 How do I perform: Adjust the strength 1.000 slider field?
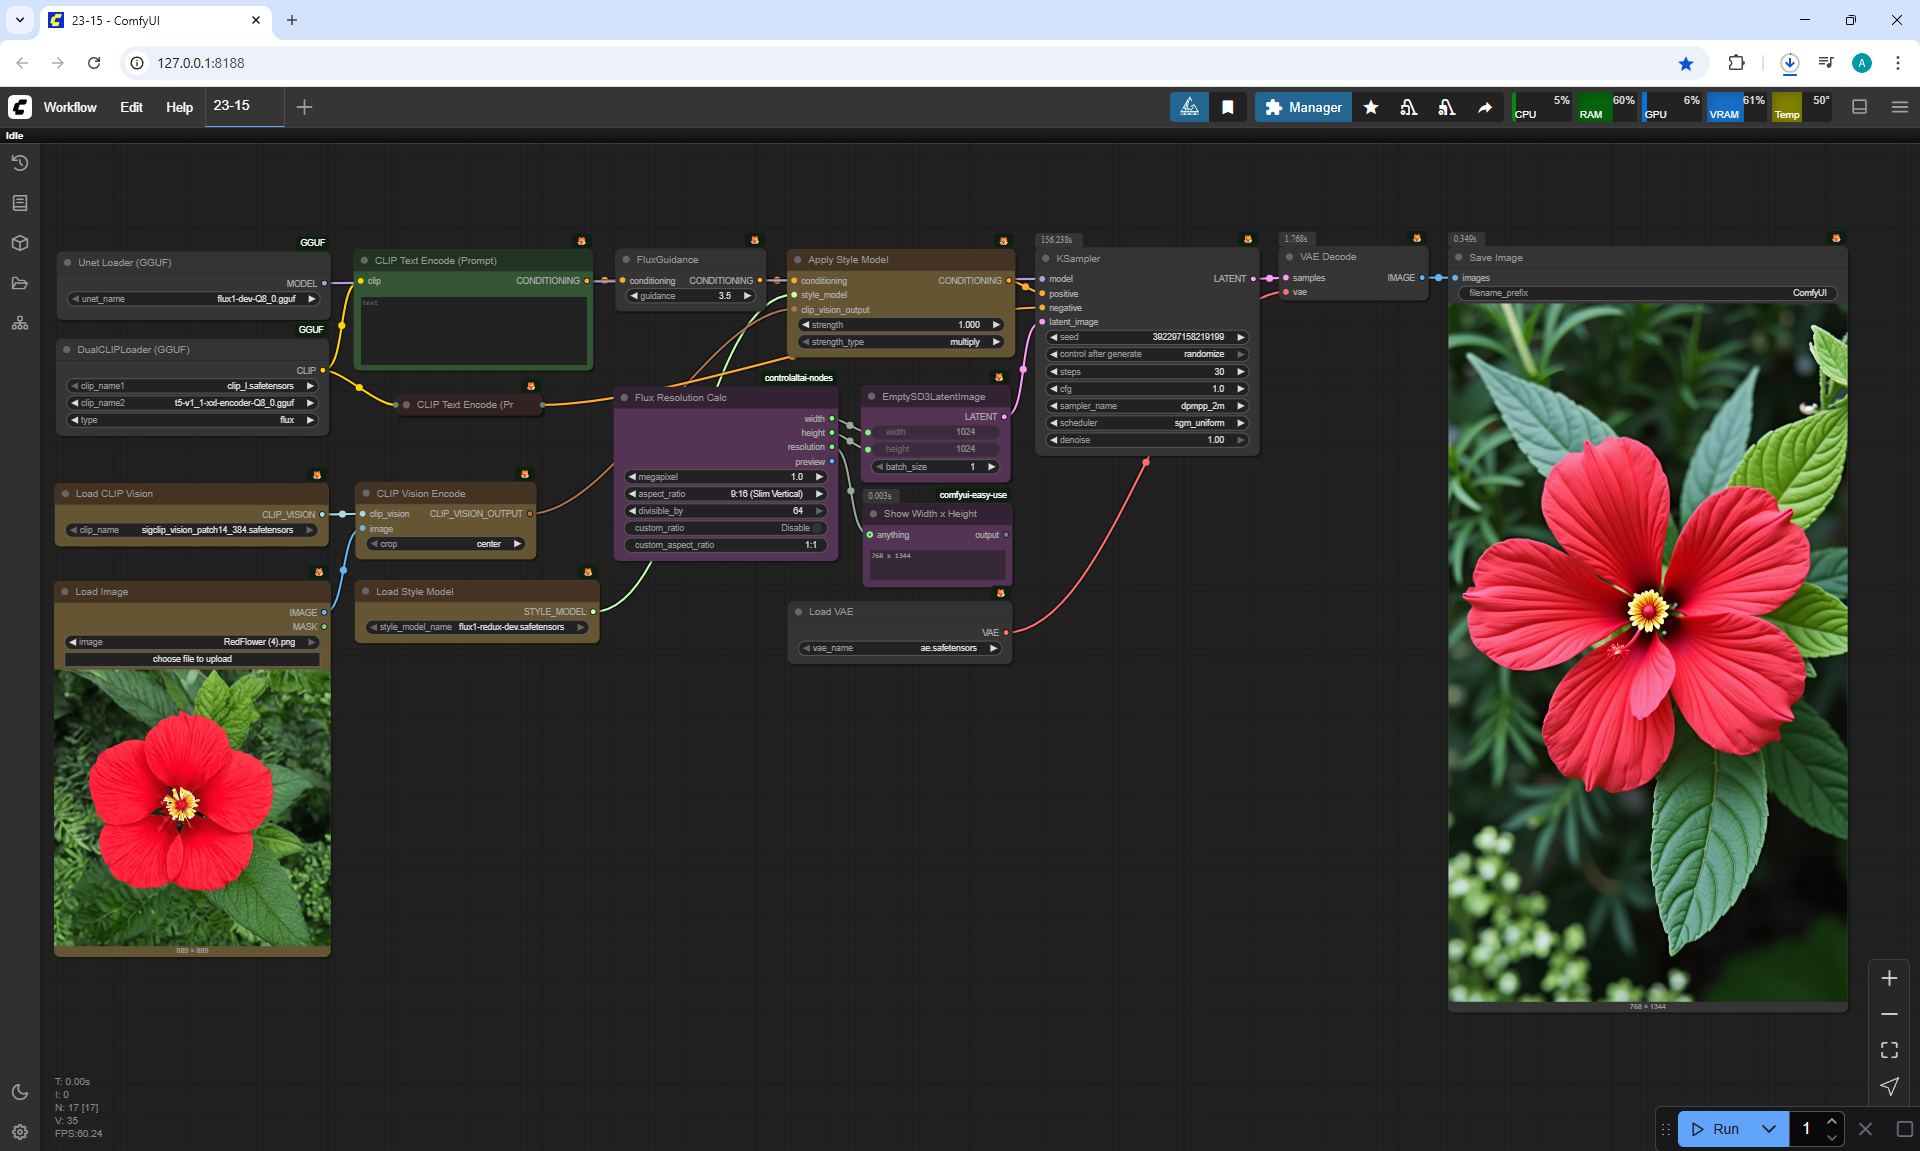point(900,325)
